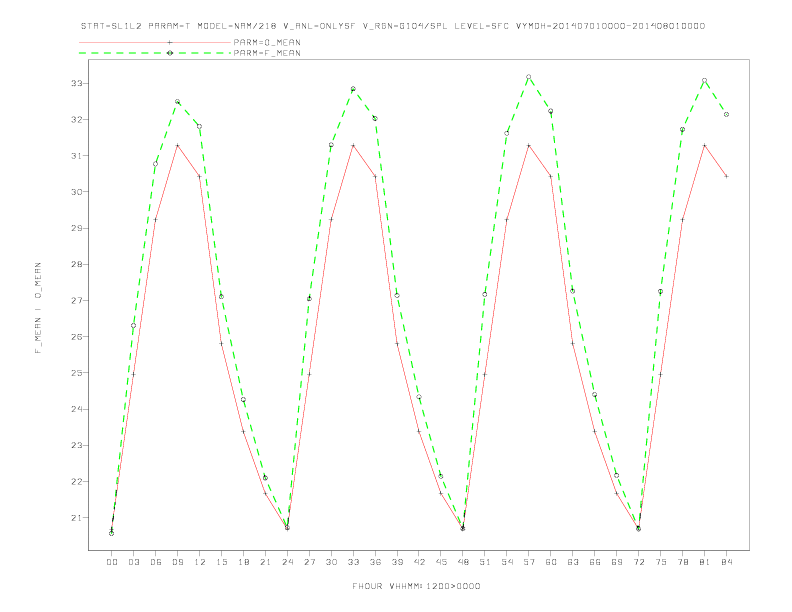
Task: Click x-axis forecast hour label 51
Action: coord(485,562)
